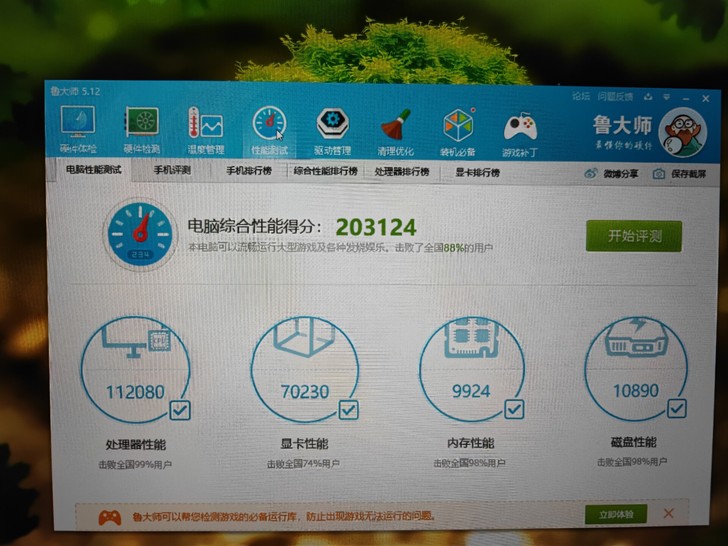
Task: Click 内存性能 label
Action: point(470,443)
